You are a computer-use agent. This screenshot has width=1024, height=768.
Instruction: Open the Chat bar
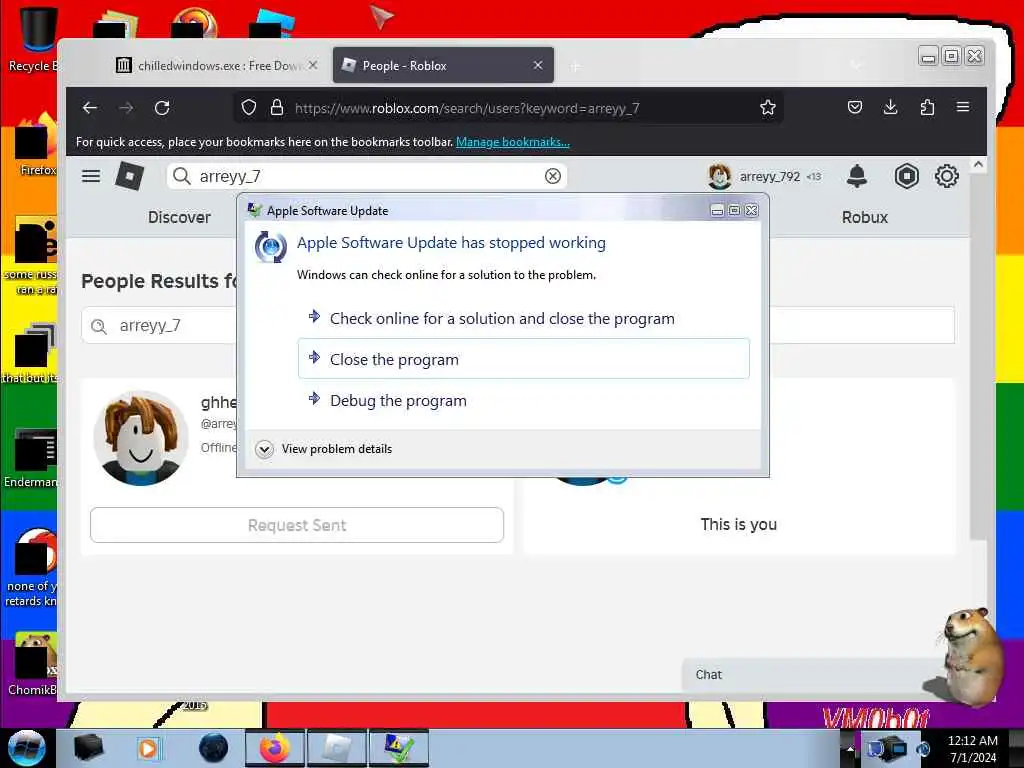pos(813,675)
